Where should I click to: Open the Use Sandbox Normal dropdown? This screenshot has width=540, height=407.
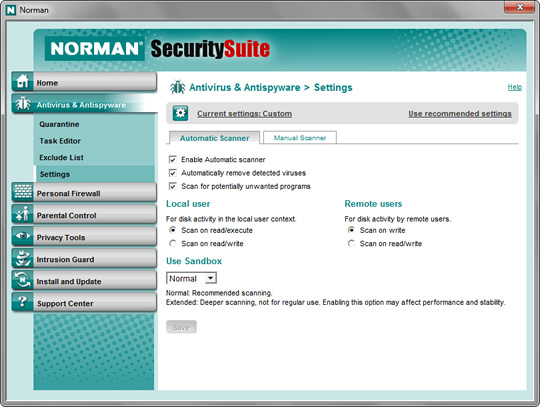[191, 278]
